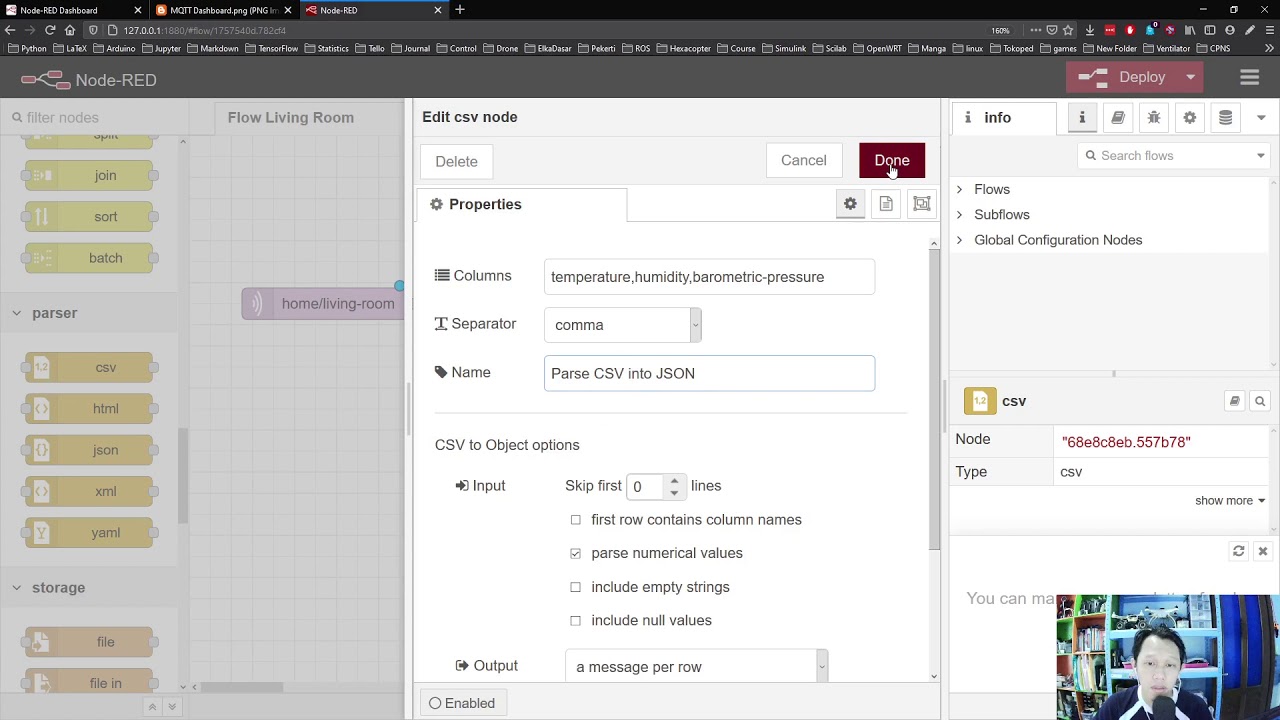Select the yaml node in the palette
The image size is (1280, 720).
(x=90, y=533)
